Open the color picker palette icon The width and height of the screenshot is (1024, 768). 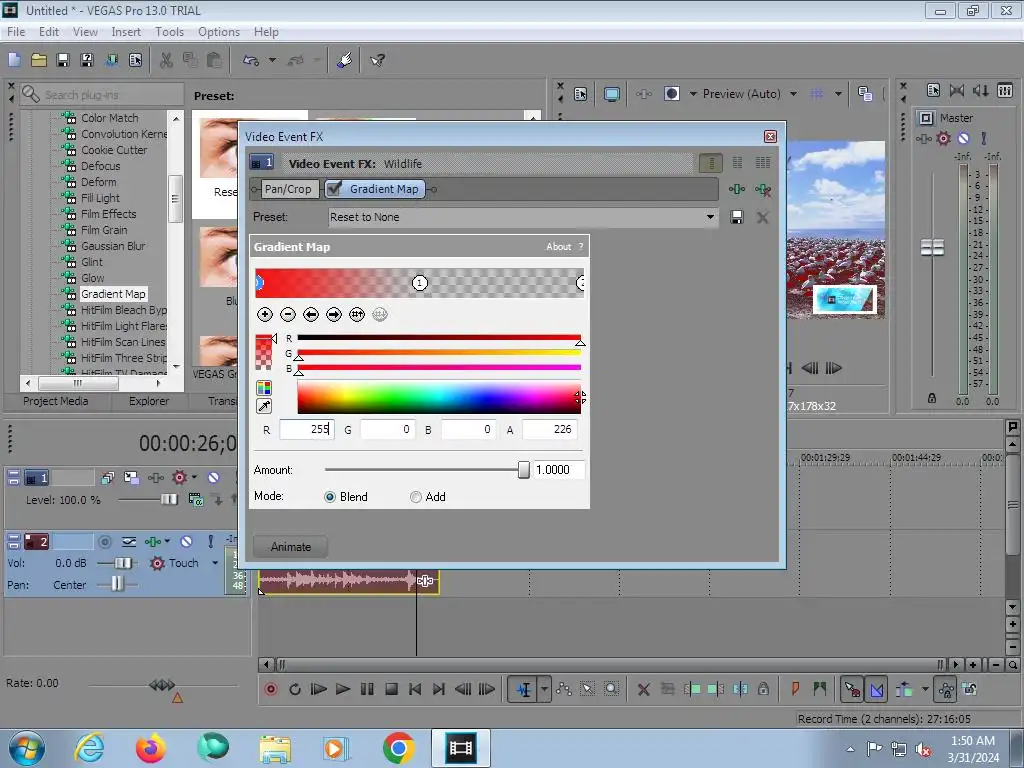[264, 388]
